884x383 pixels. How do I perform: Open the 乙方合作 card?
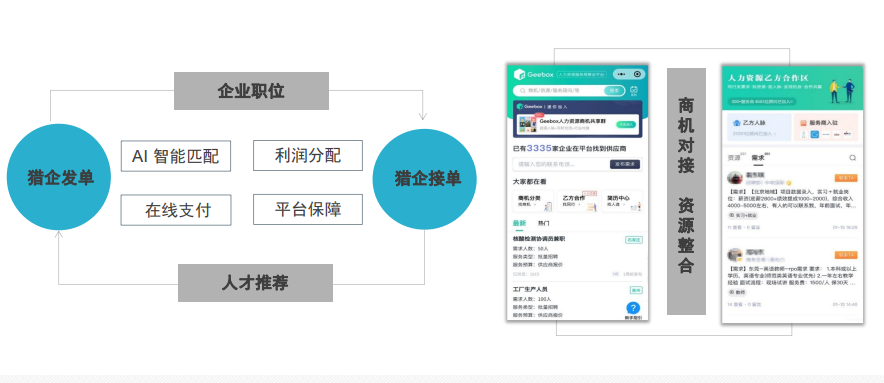tap(578, 201)
